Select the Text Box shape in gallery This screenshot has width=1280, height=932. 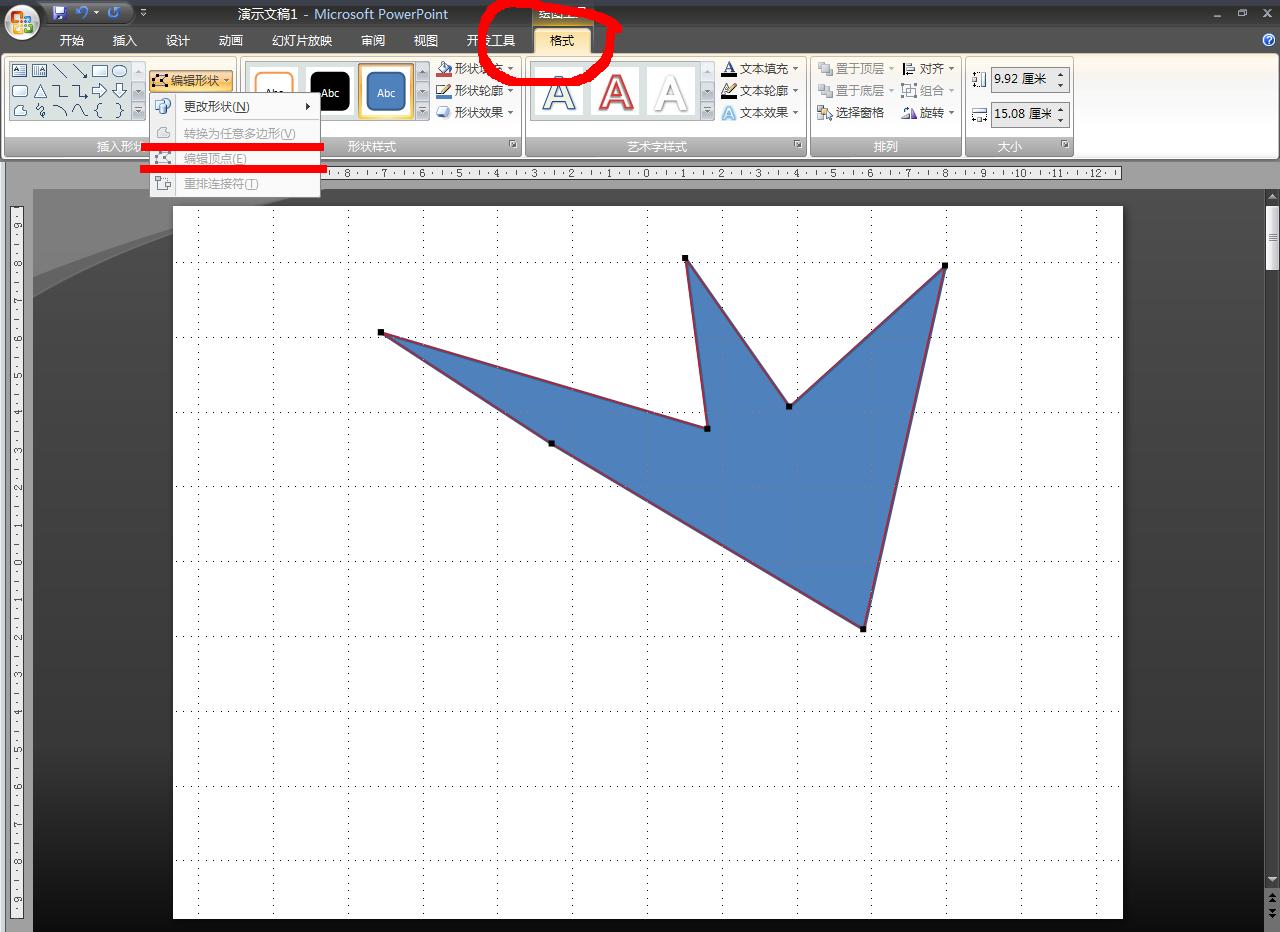click(19, 71)
